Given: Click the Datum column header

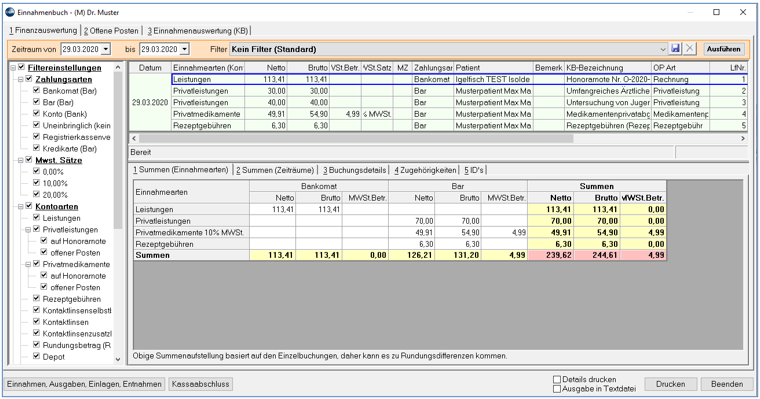Looking at the screenshot, I should point(150,68).
